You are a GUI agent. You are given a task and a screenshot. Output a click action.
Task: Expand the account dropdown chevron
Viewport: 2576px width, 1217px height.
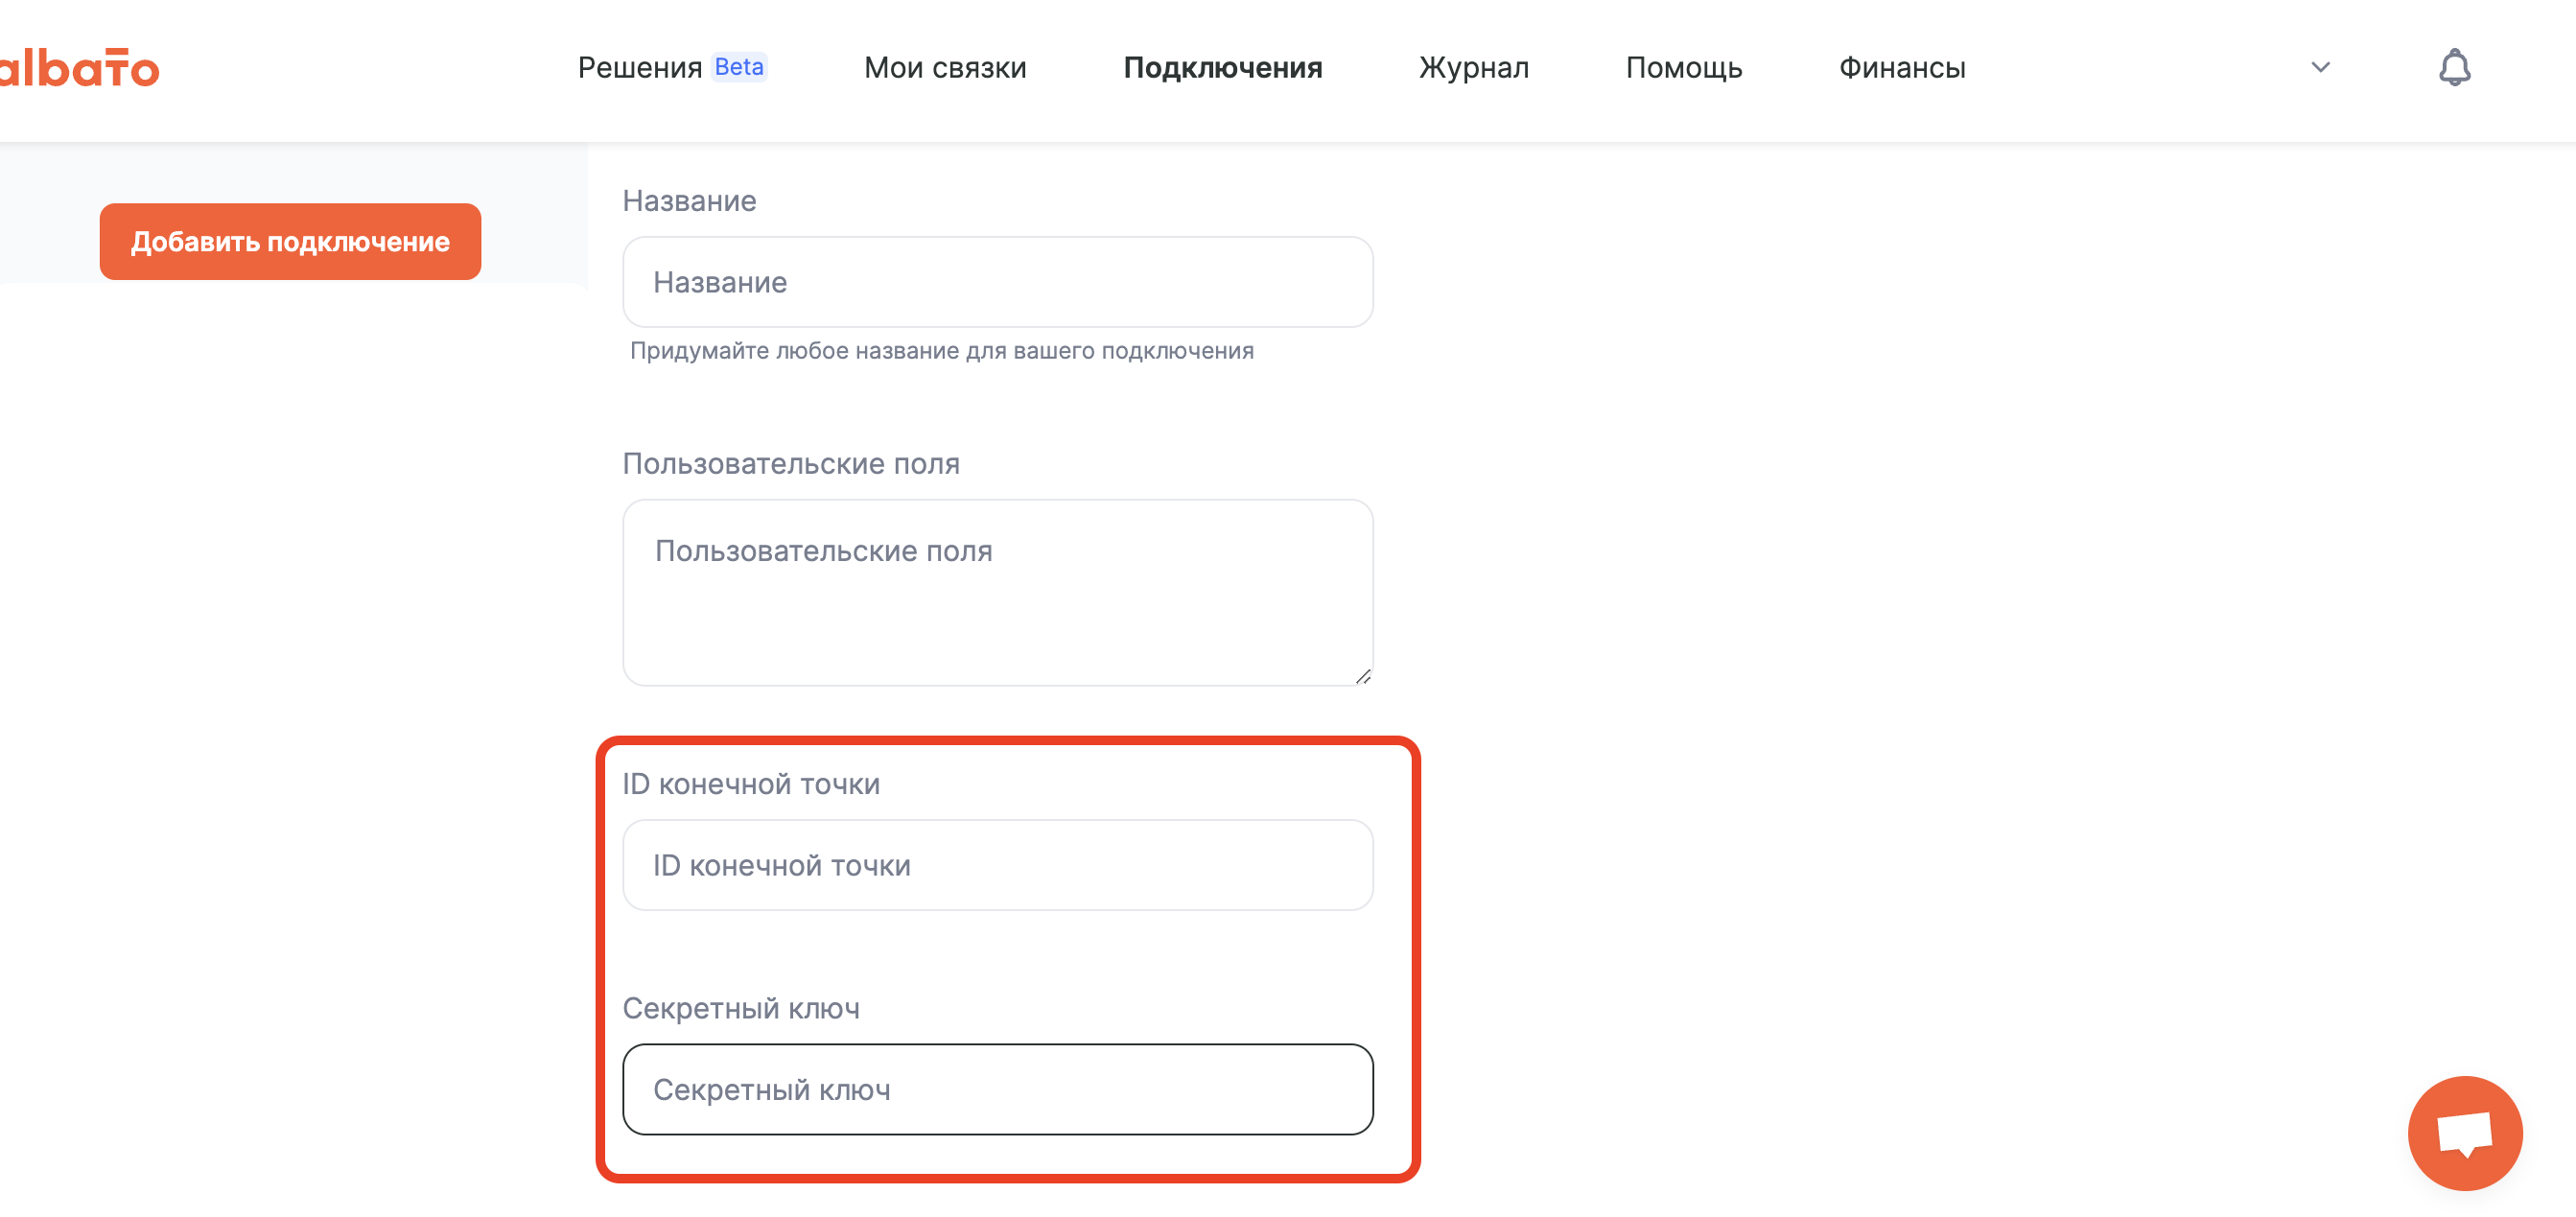[2320, 67]
